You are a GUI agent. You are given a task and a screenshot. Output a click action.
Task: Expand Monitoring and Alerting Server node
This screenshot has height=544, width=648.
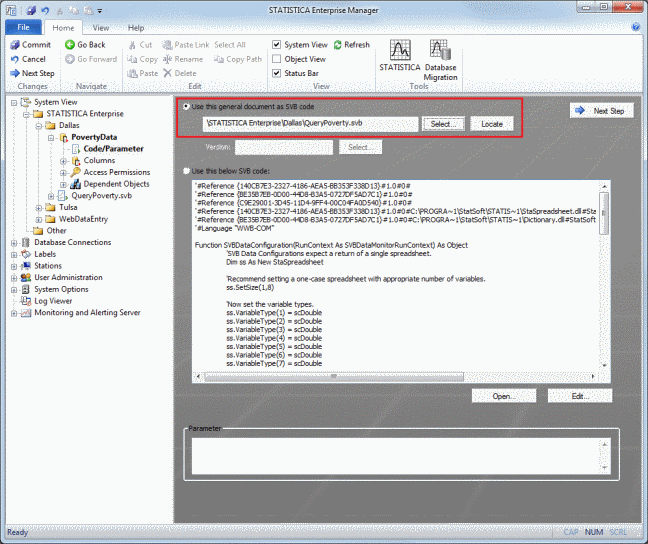[14, 313]
